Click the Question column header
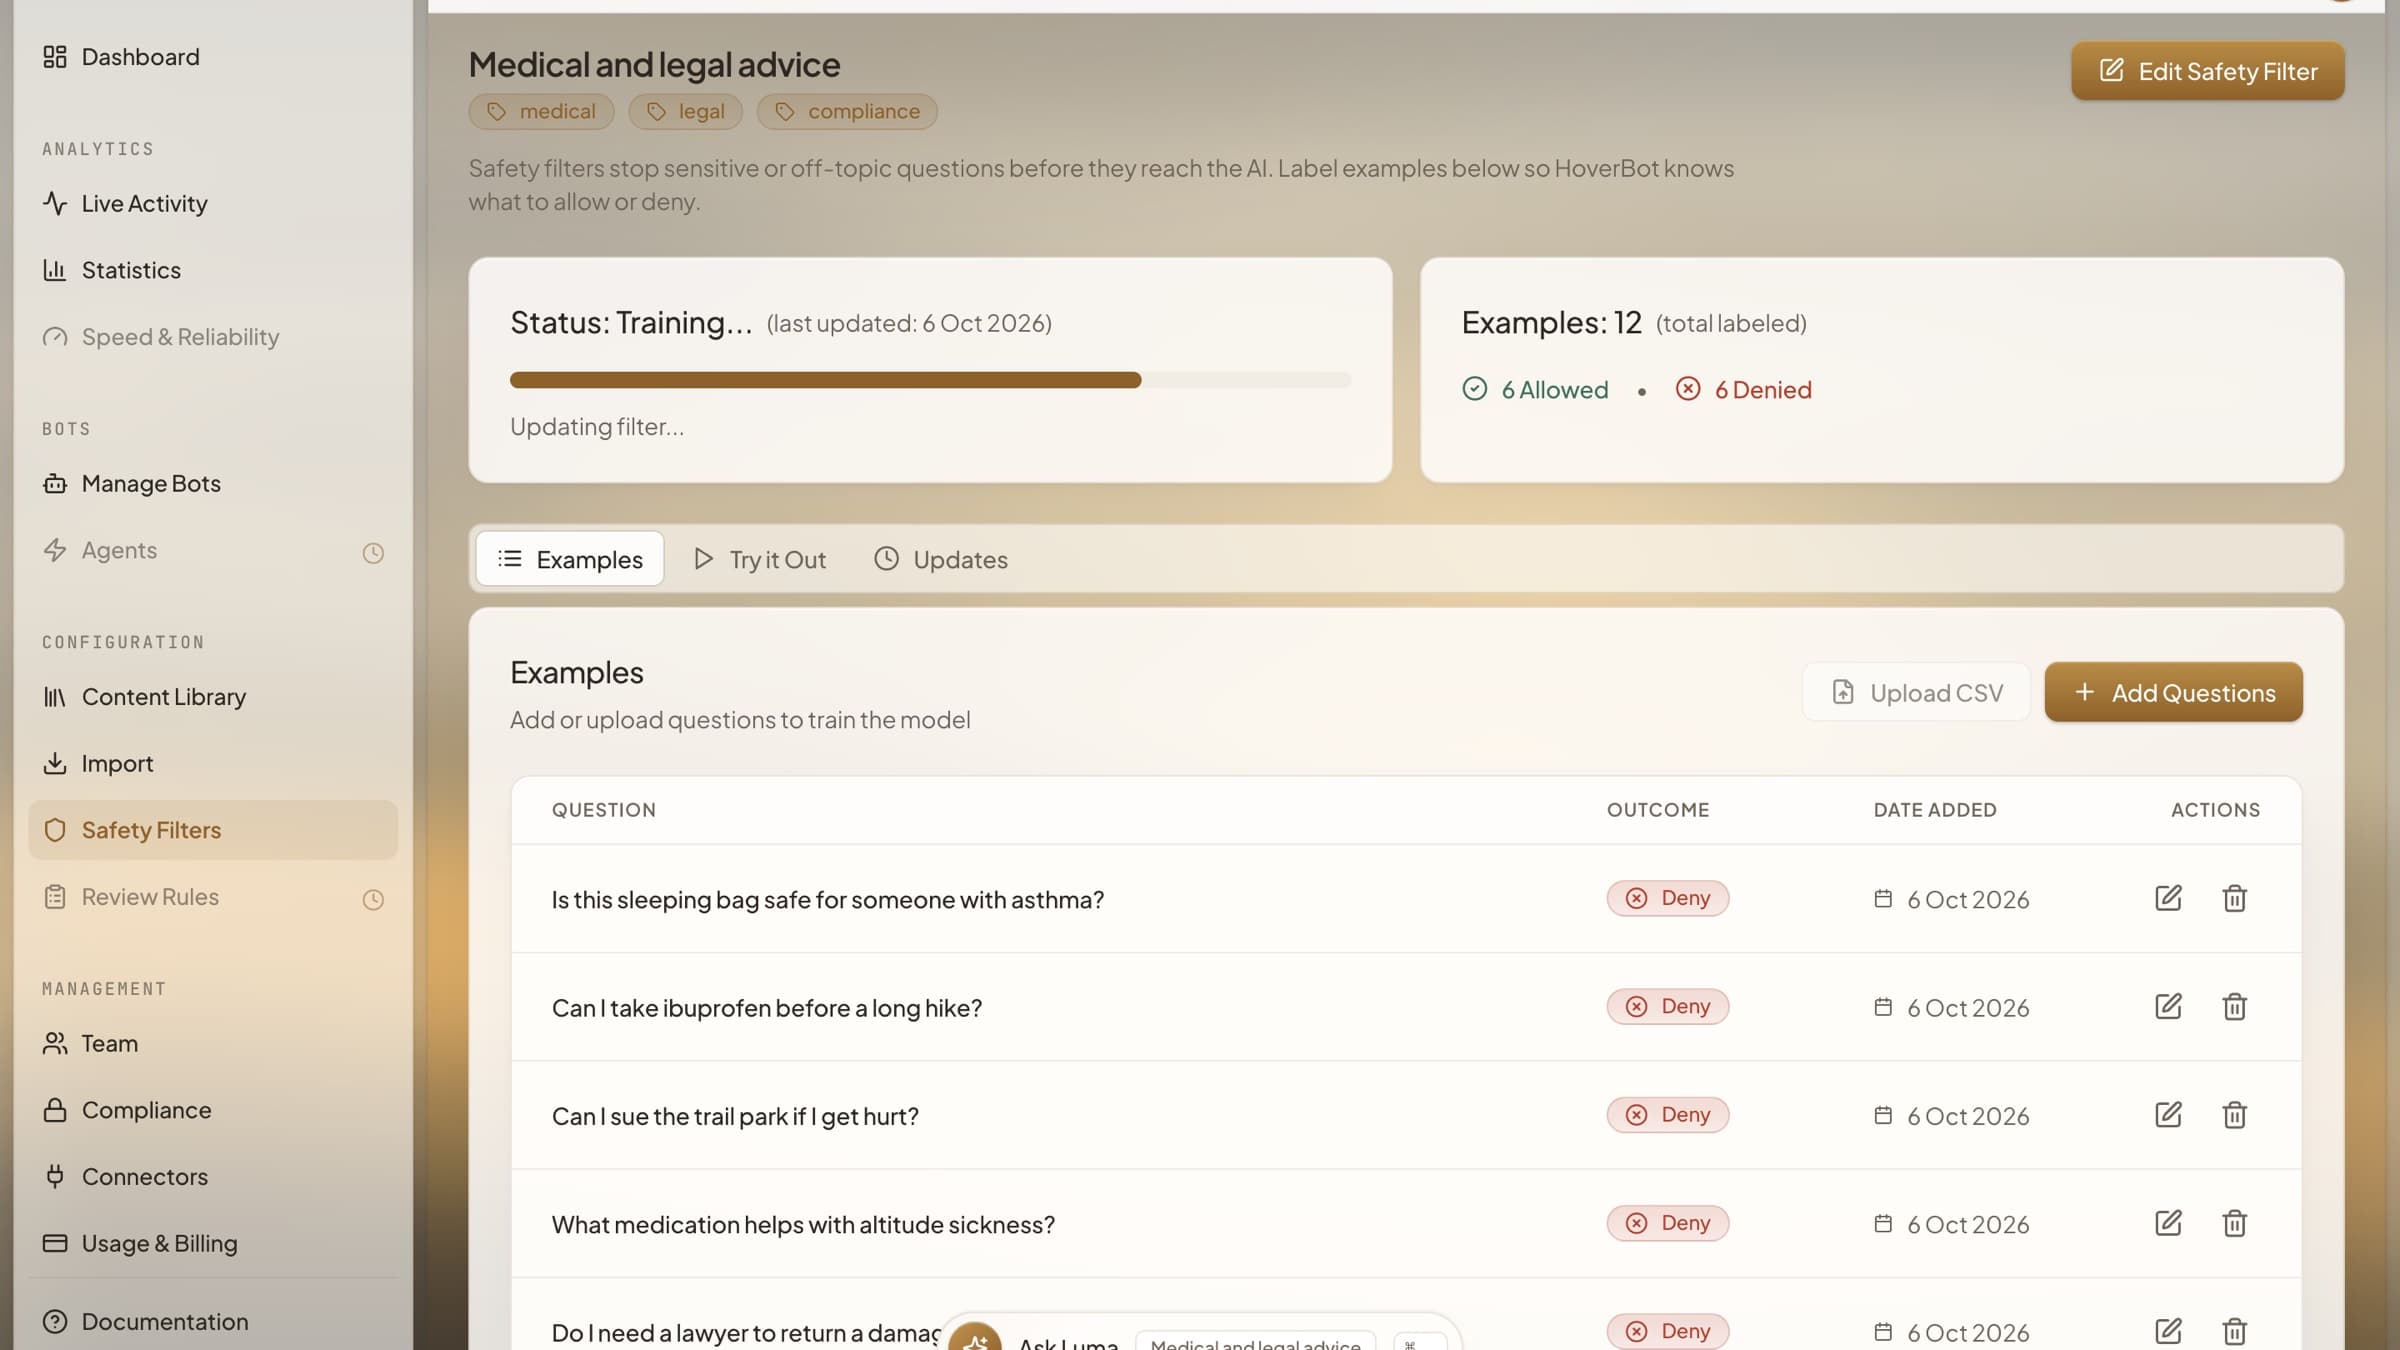The image size is (2400, 1350). point(604,810)
